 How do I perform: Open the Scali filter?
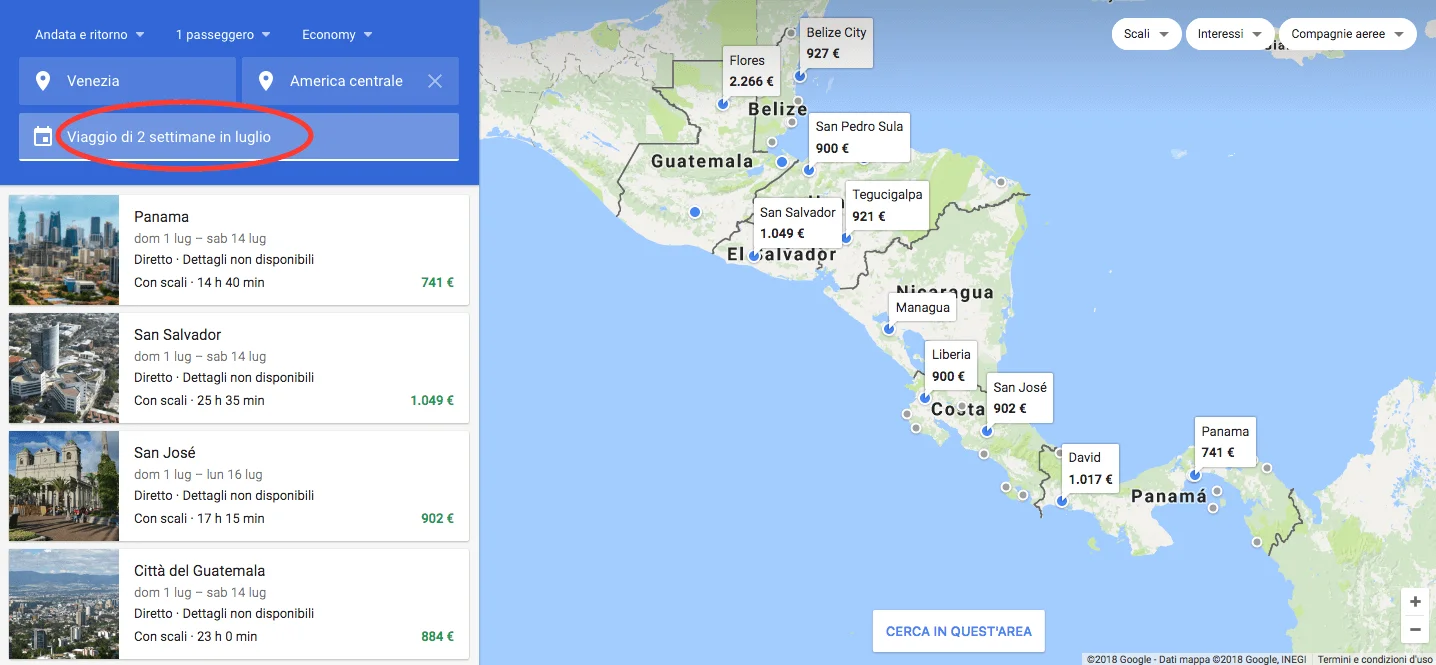coord(1145,34)
